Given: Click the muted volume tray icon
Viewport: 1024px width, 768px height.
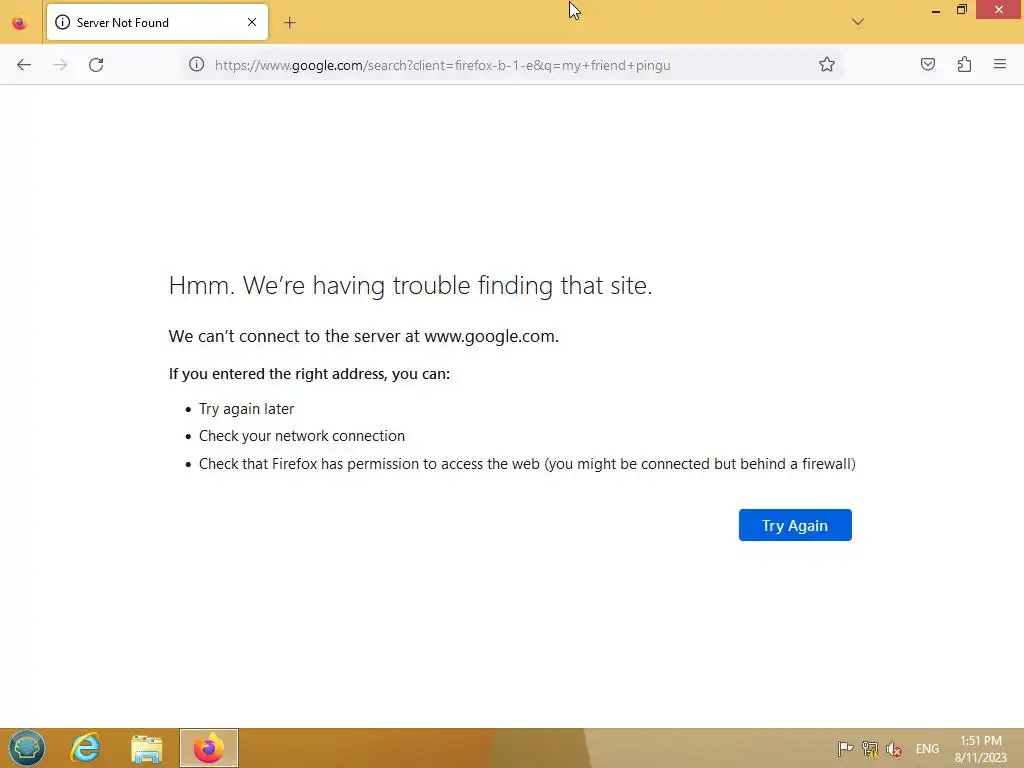Looking at the screenshot, I should pos(894,748).
